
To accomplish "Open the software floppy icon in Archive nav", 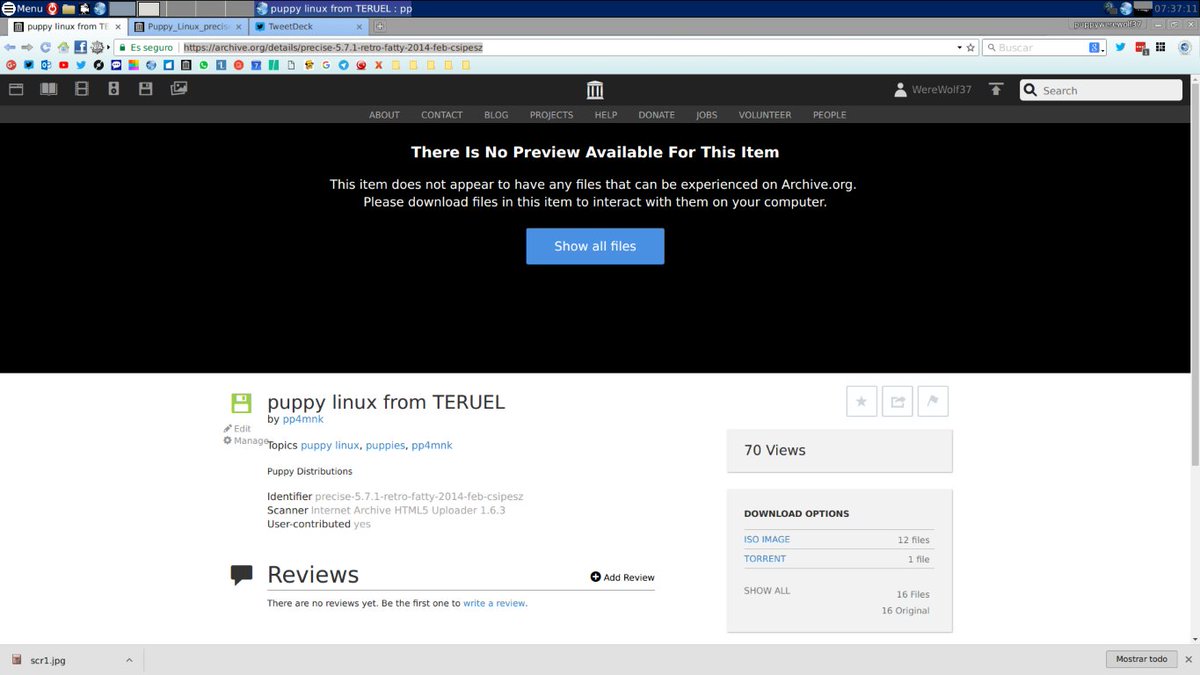I will point(146,89).
